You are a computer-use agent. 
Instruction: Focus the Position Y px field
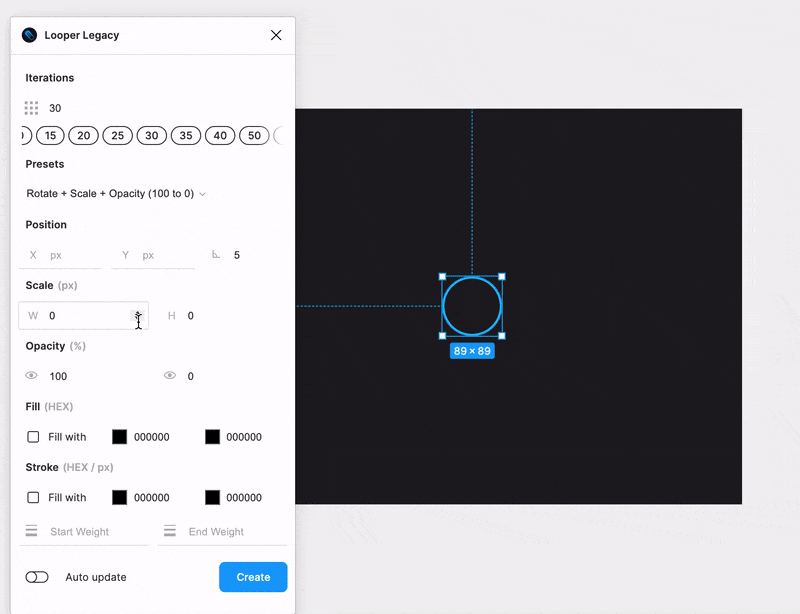click(153, 255)
